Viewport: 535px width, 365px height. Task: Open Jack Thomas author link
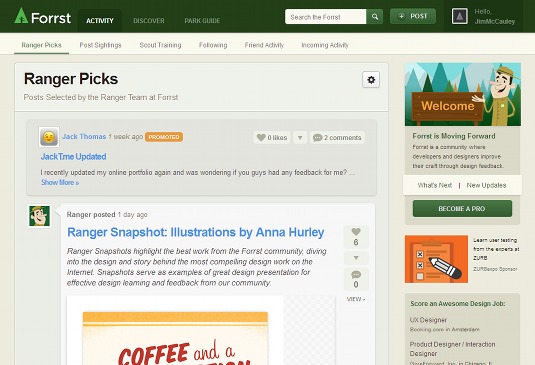click(84, 136)
